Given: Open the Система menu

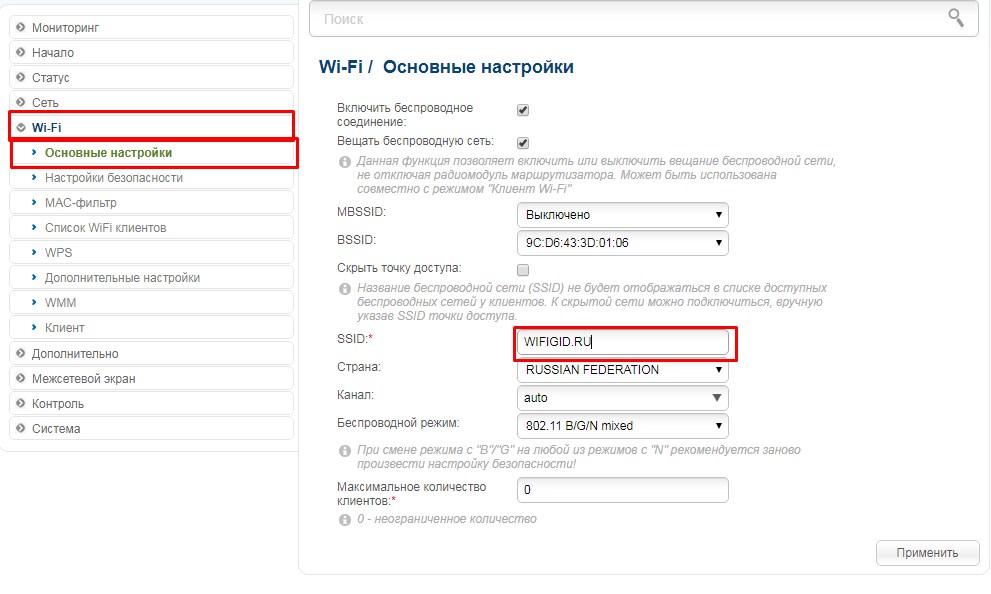Looking at the screenshot, I should 152,428.
